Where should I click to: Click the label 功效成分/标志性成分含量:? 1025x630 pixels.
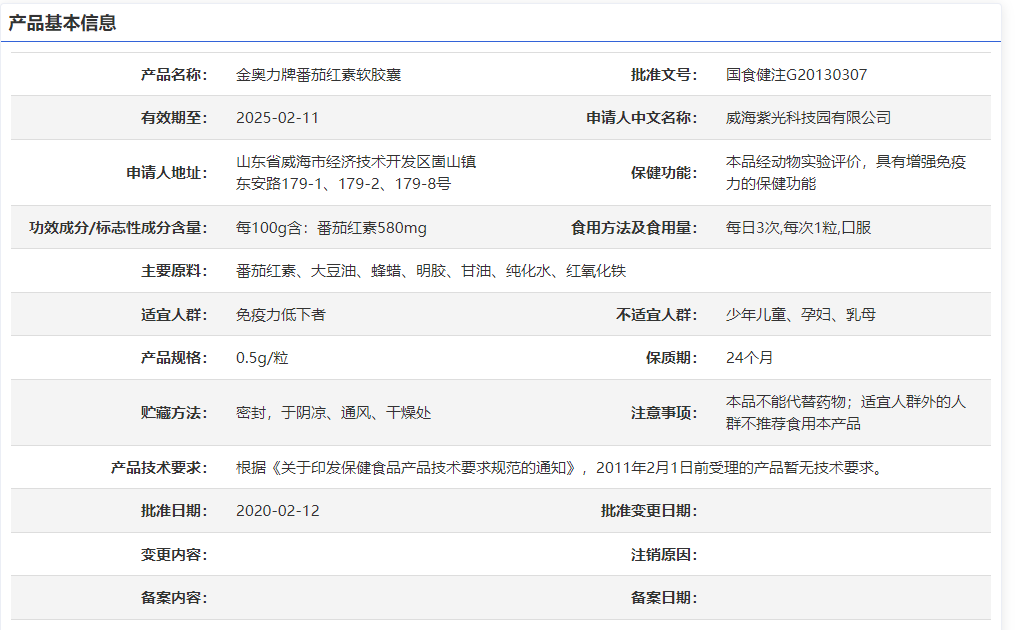tap(118, 227)
